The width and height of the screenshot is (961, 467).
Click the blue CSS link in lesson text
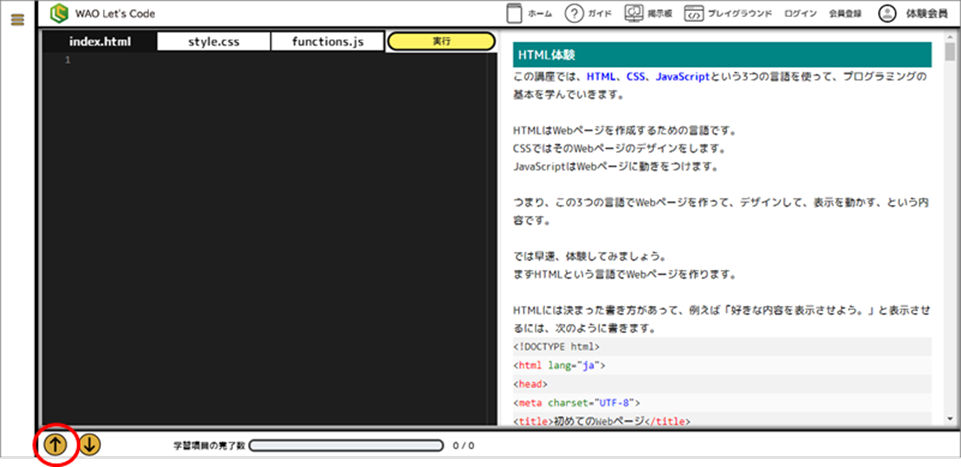[636, 77]
